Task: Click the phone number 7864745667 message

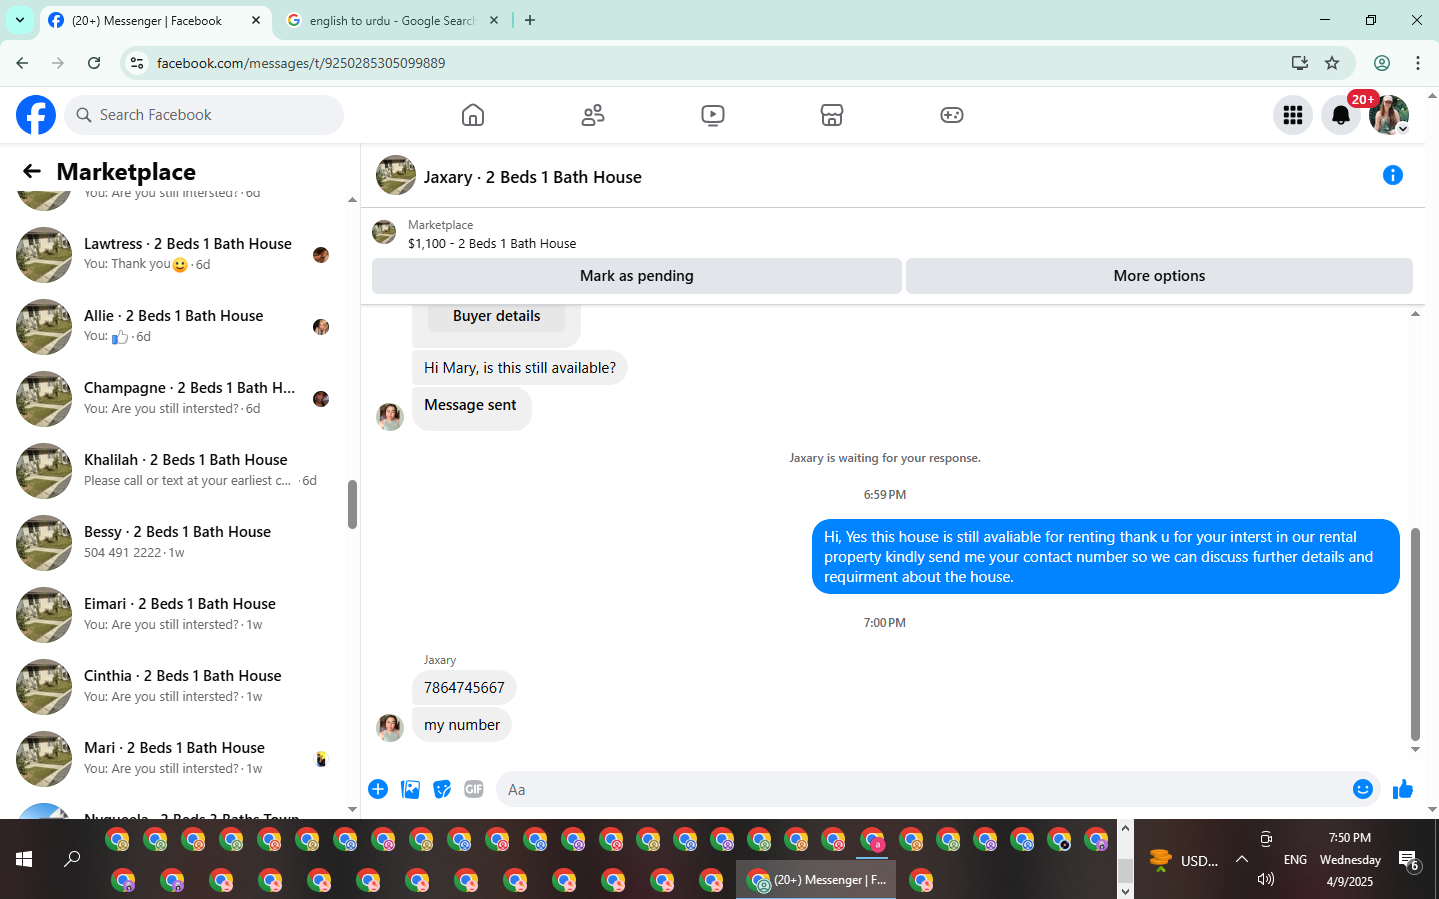Action: (x=464, y=688)
